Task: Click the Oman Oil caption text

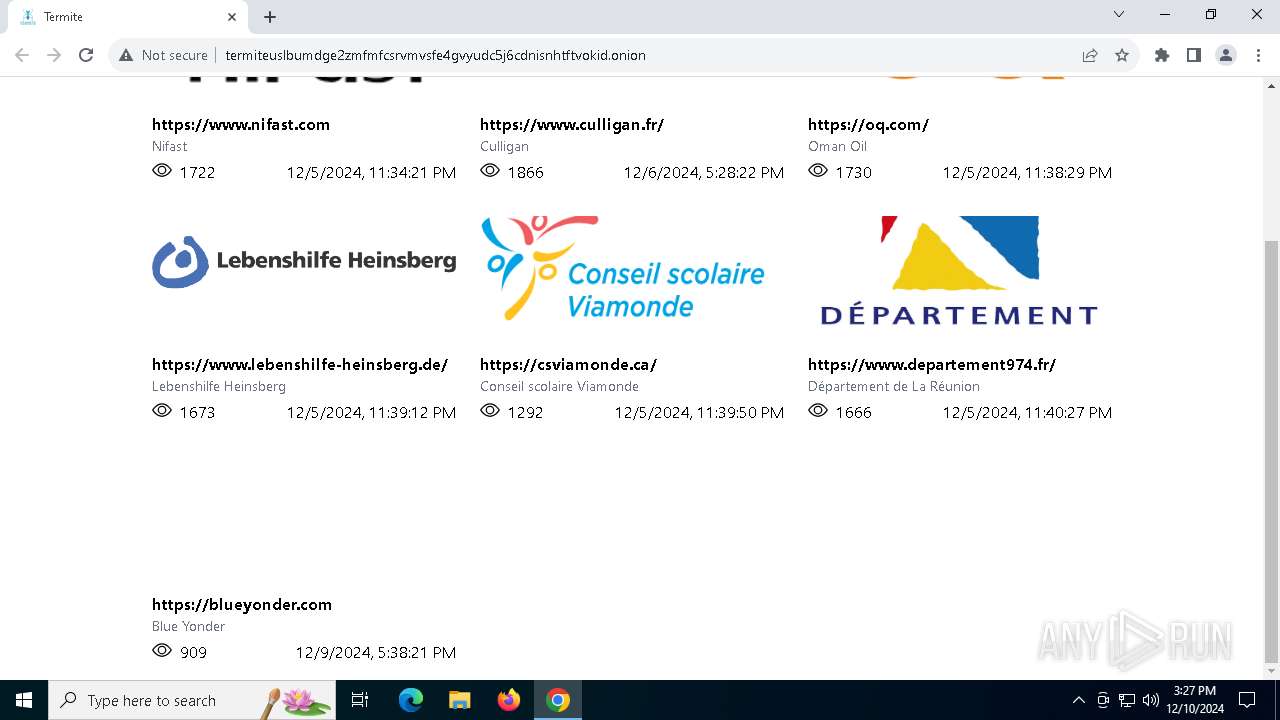Action: click(x=837, y=146)
